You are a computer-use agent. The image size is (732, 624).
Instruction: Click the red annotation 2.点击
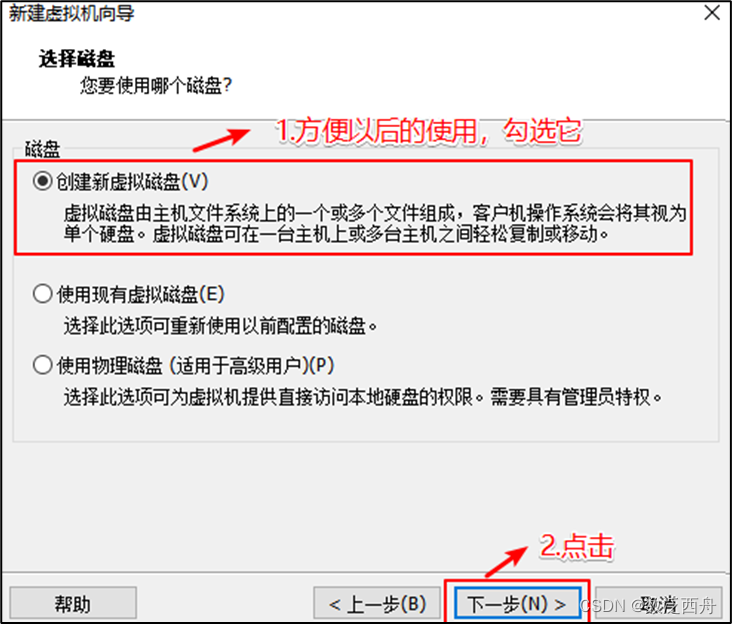(x=577, y=545)
